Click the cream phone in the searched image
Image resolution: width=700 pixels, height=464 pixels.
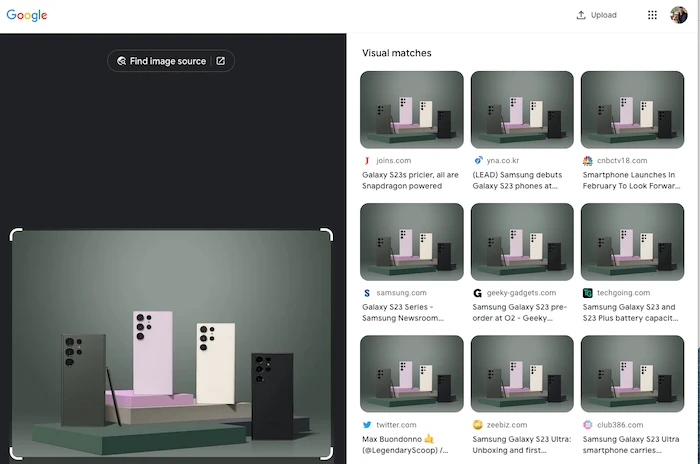[216, 363]
